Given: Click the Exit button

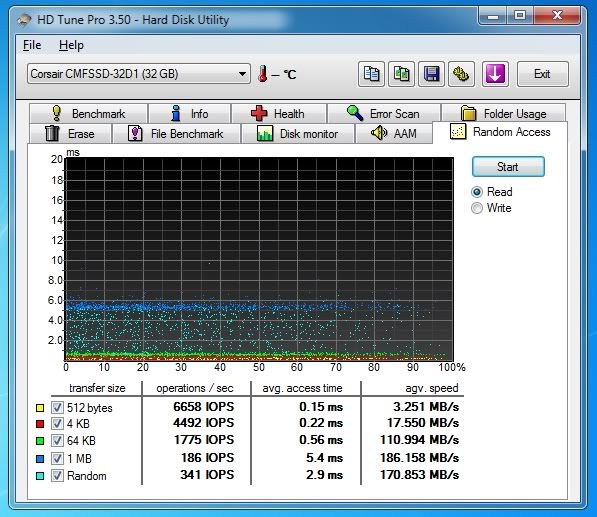Looking at the screenshot, I should click(x=542, y=74).
